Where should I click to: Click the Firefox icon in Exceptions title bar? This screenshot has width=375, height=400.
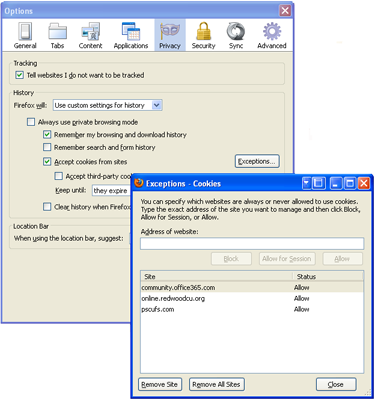click(x=138, y=183)
